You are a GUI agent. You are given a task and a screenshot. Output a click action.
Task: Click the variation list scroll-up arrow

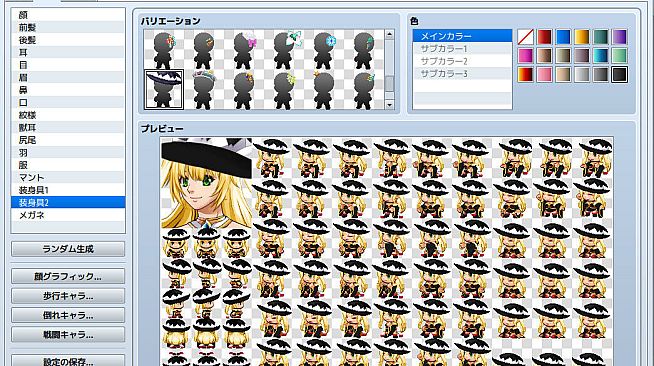390,34
